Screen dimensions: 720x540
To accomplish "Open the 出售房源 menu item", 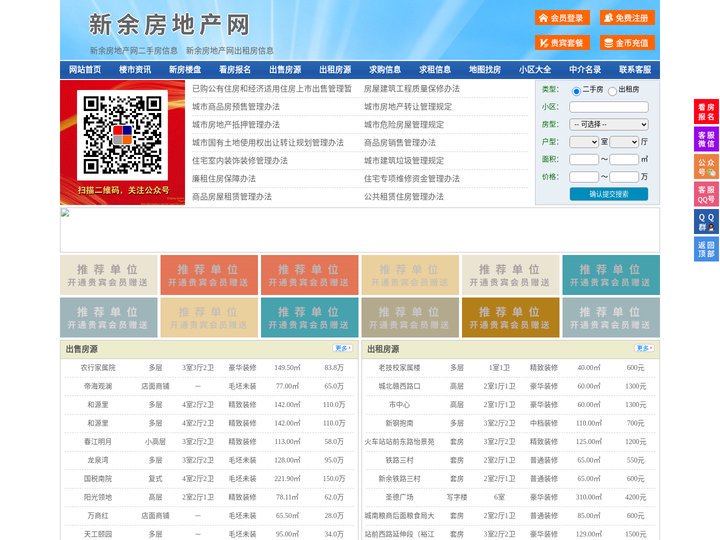I will click(285, 70).
